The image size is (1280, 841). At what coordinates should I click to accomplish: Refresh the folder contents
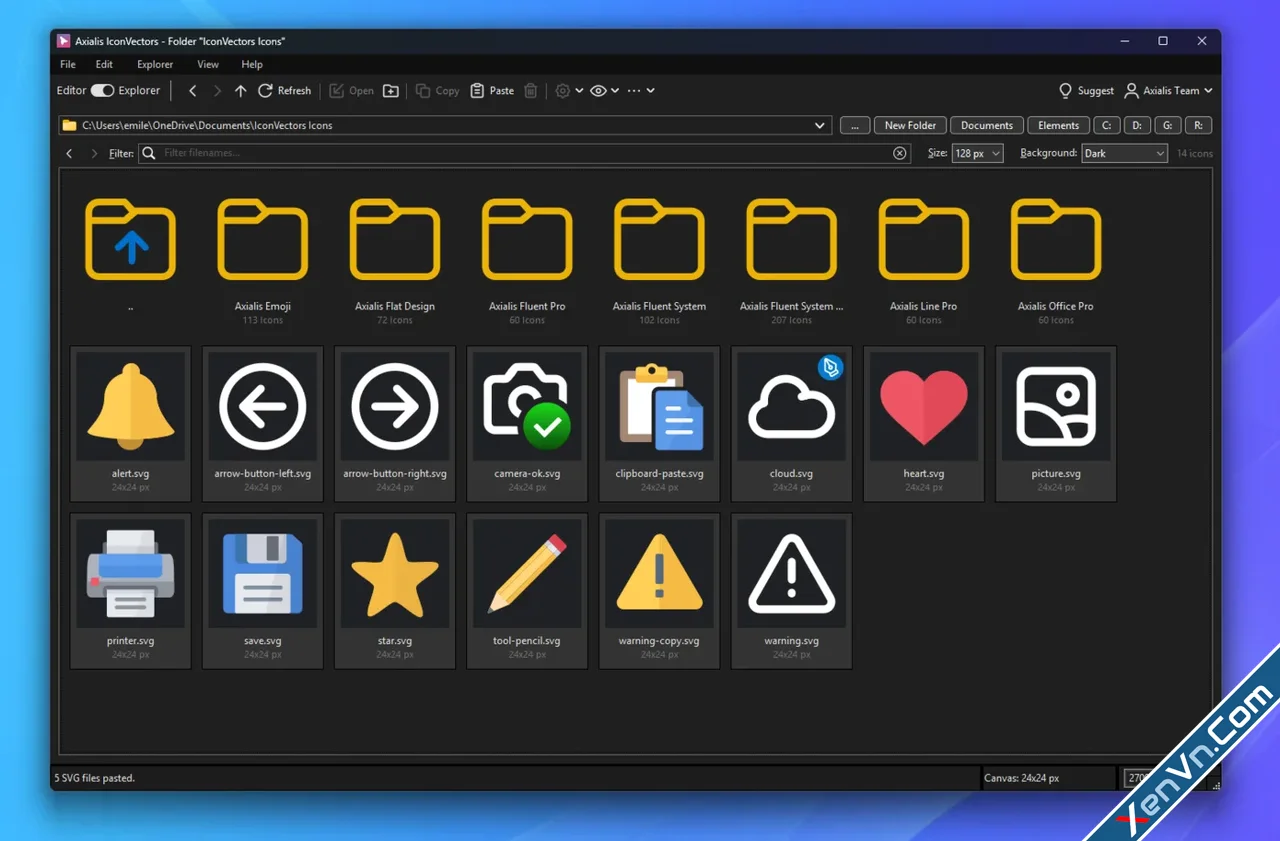(284, 90)
